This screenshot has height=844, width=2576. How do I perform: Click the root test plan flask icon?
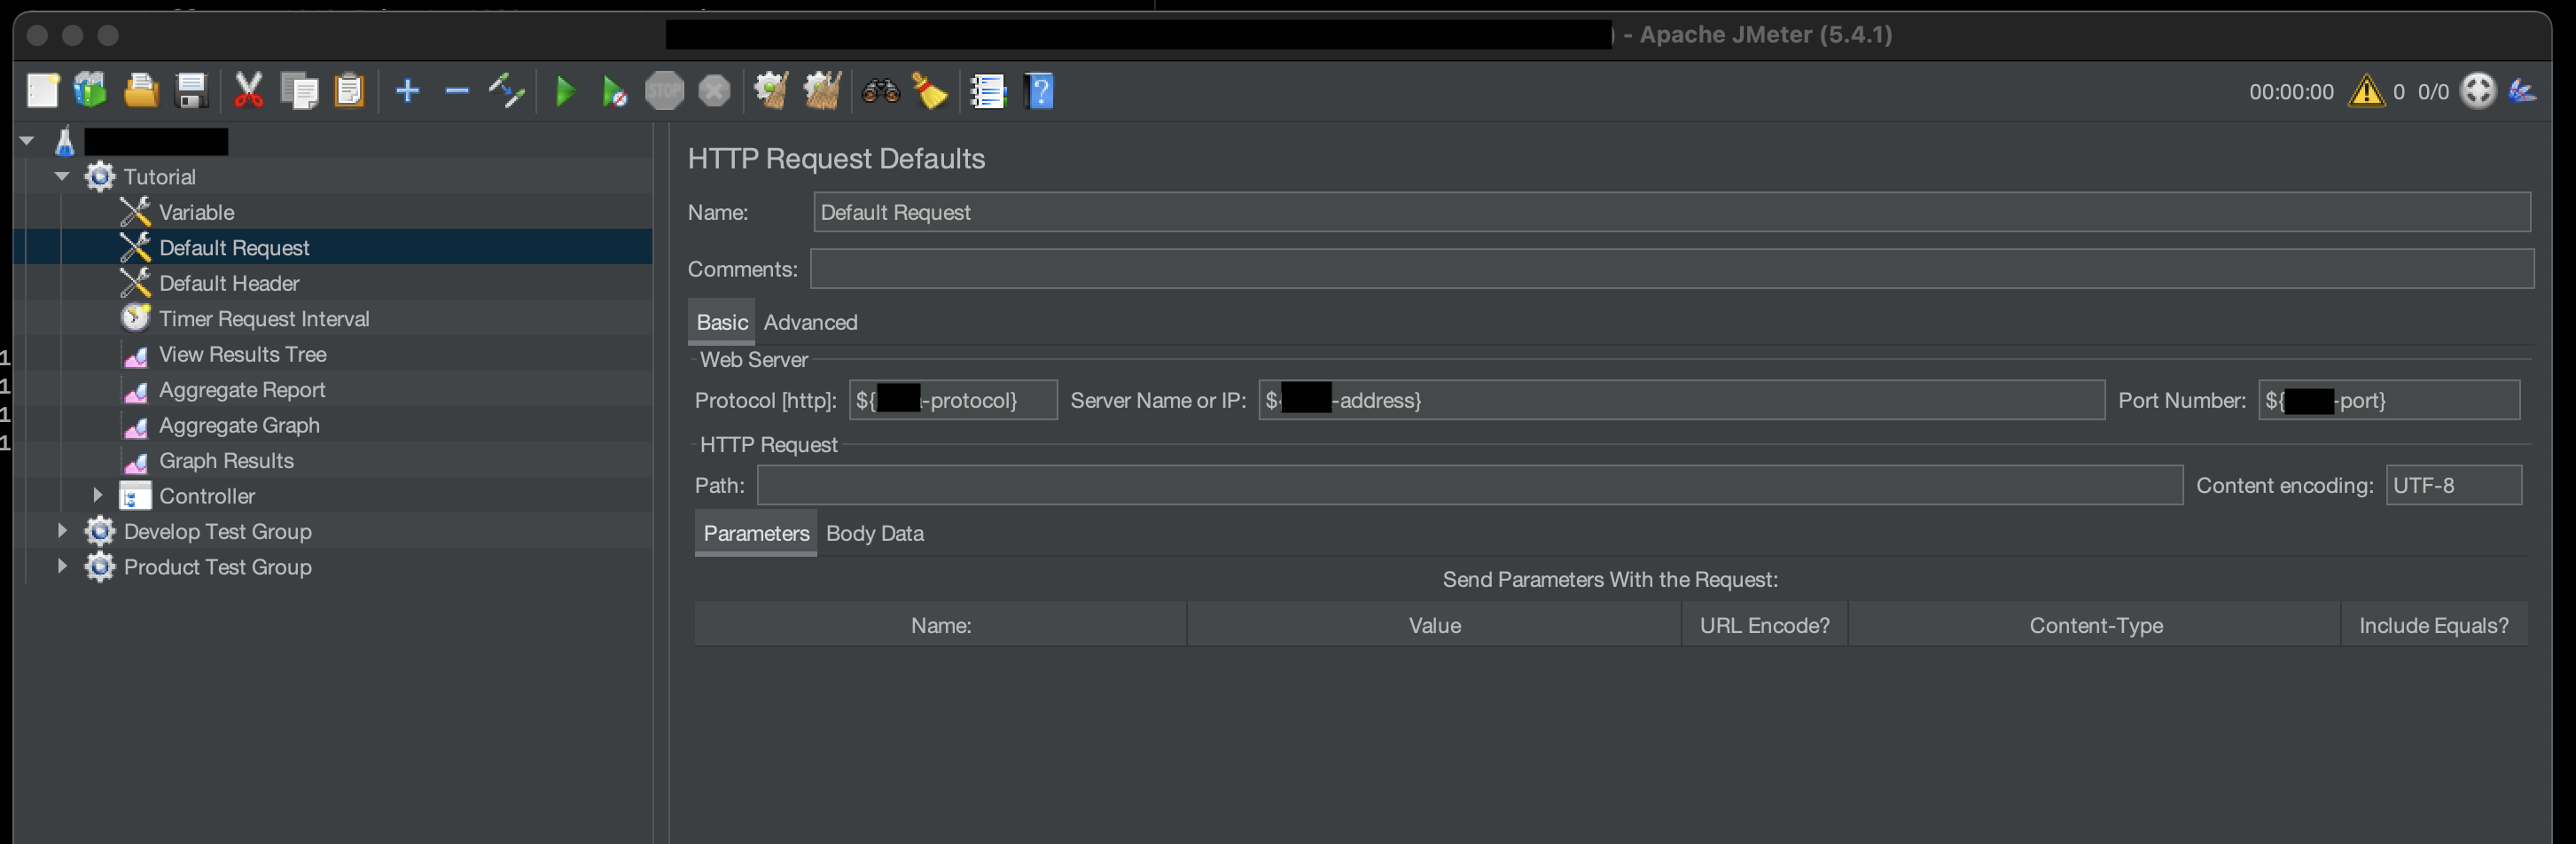point(65,141)
